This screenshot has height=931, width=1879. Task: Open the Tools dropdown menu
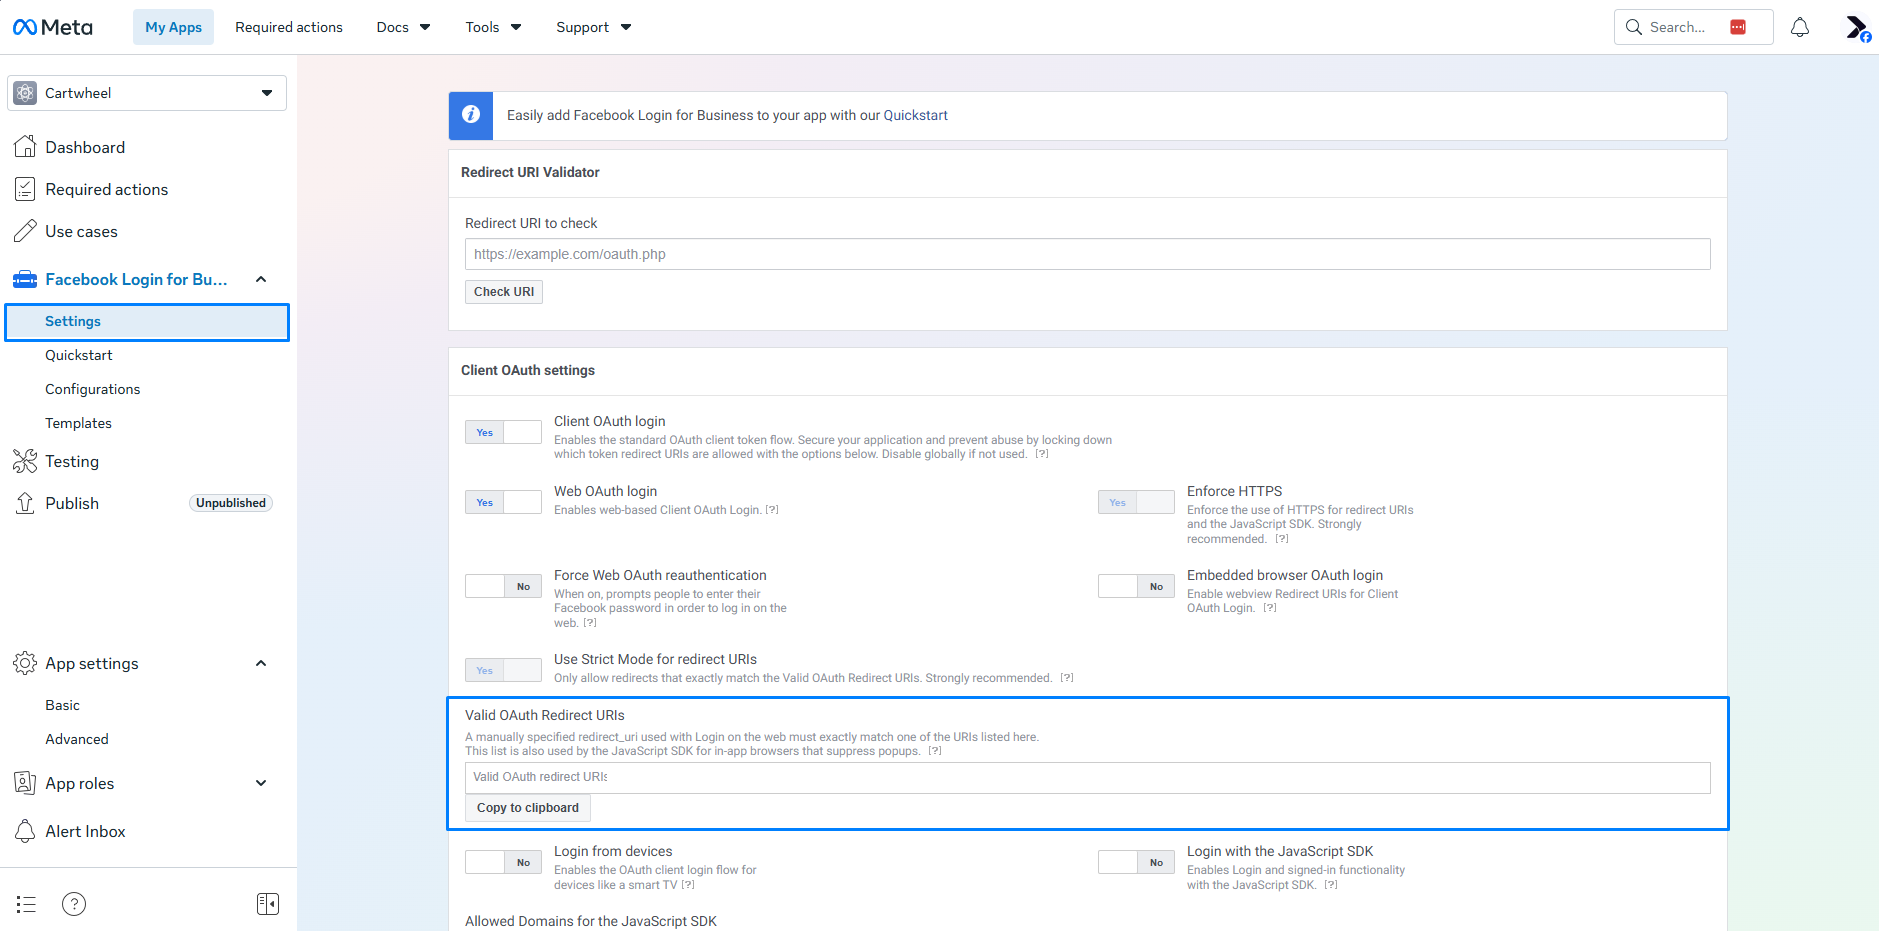click(x=493, y=27)
